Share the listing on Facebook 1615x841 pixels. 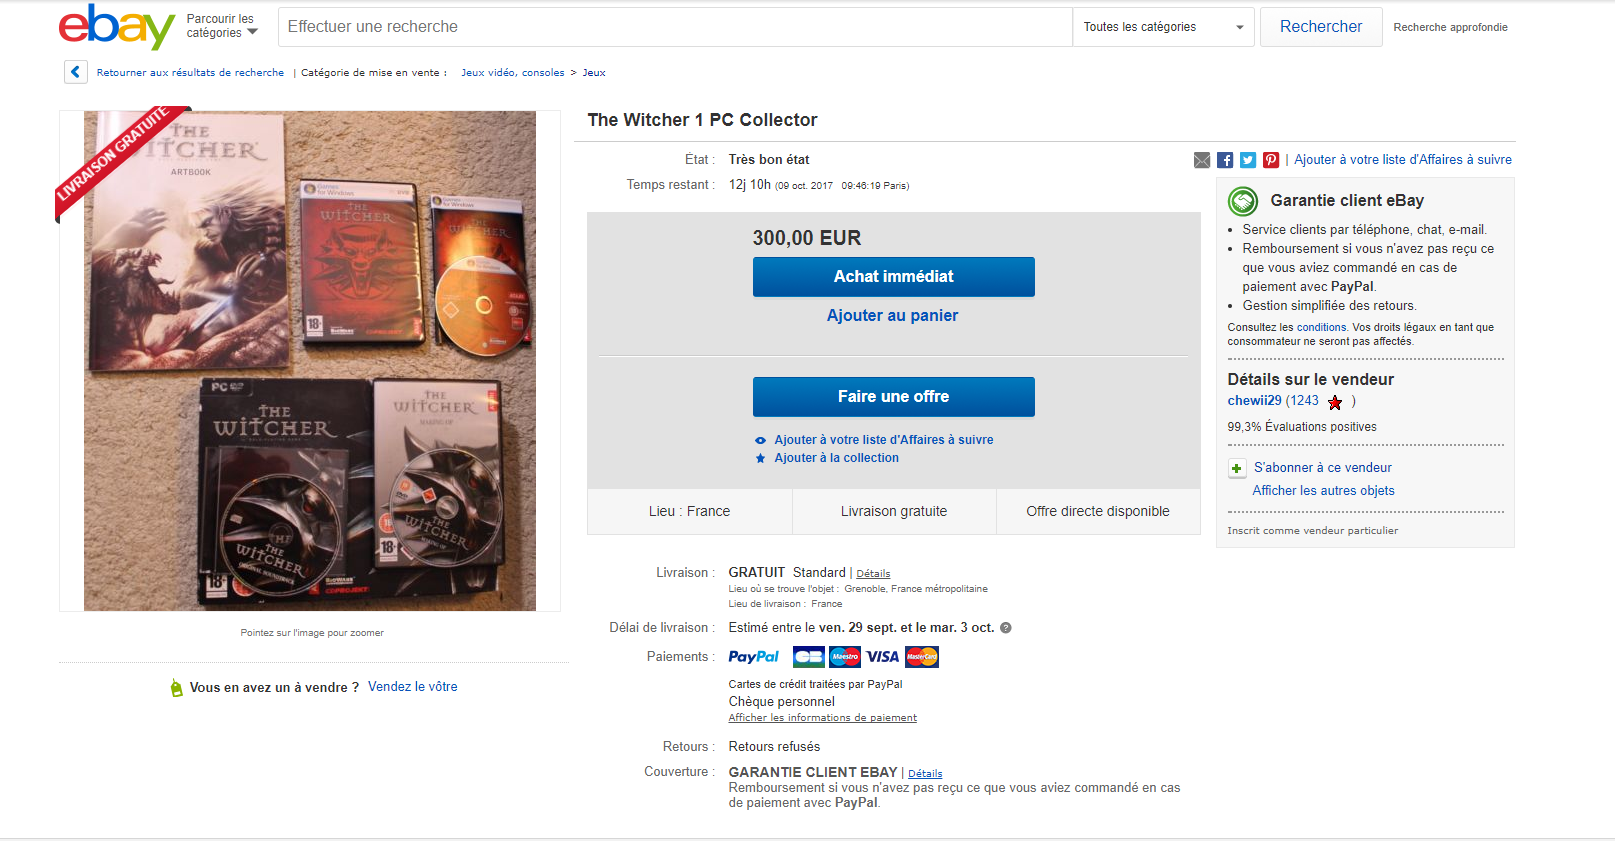[x=1225, y=160]
